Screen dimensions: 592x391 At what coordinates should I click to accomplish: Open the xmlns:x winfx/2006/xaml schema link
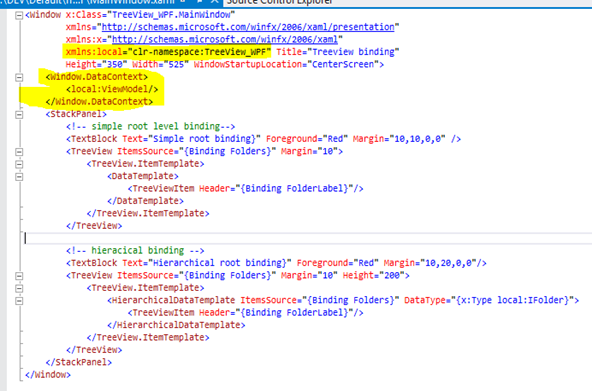(x=225, y=39)
